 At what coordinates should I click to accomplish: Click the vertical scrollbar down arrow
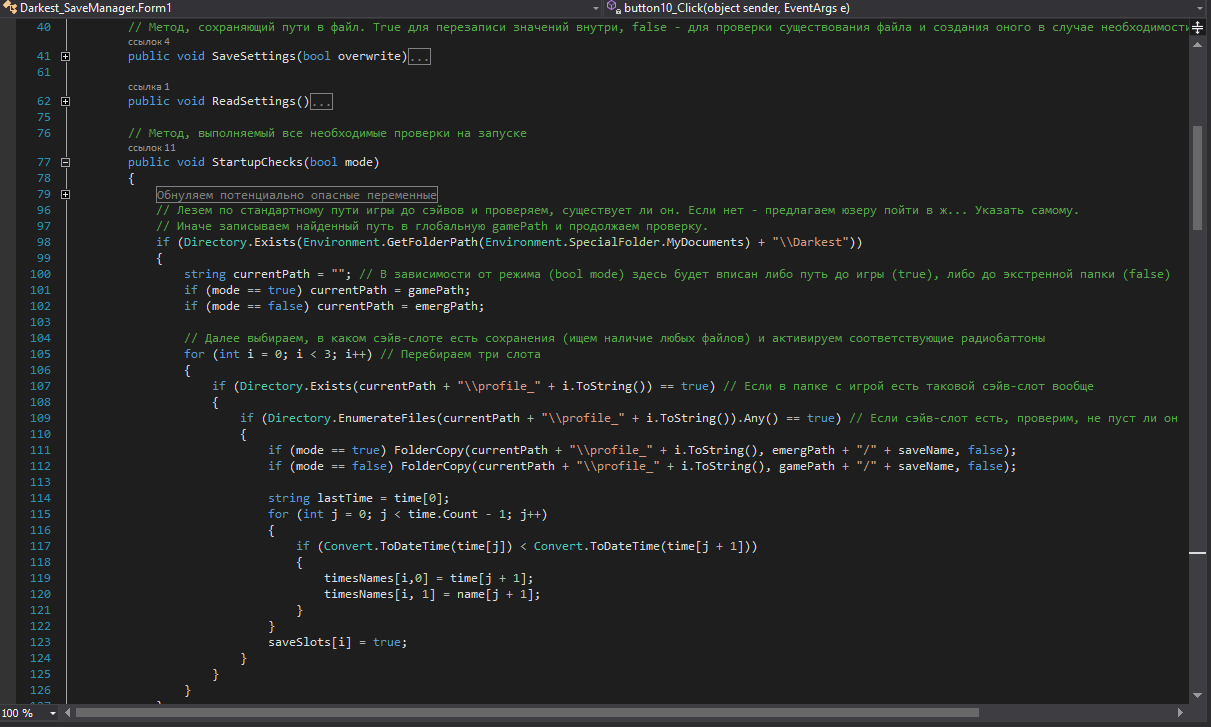(x=1197, y=693)
